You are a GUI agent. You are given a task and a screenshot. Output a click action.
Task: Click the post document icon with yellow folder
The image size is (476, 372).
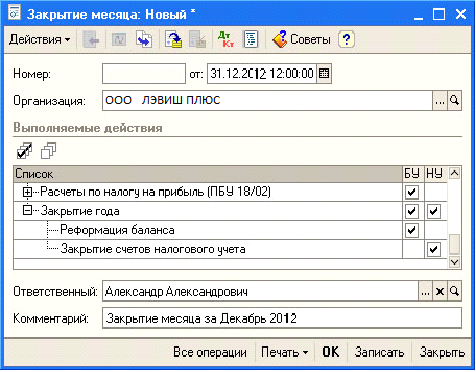point(174,40)
